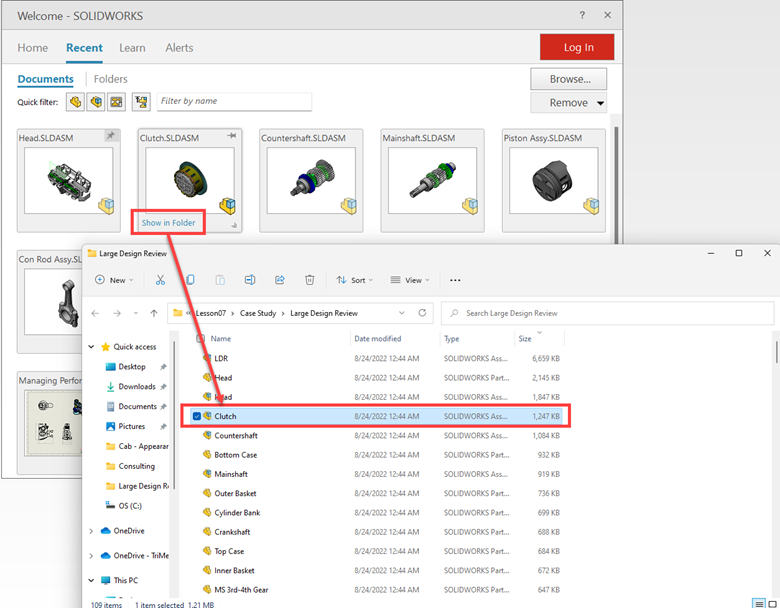The height and width of the screenshot is (608, 780).
Task: Collapse the This PC tree node
Action: coord(92,580)
